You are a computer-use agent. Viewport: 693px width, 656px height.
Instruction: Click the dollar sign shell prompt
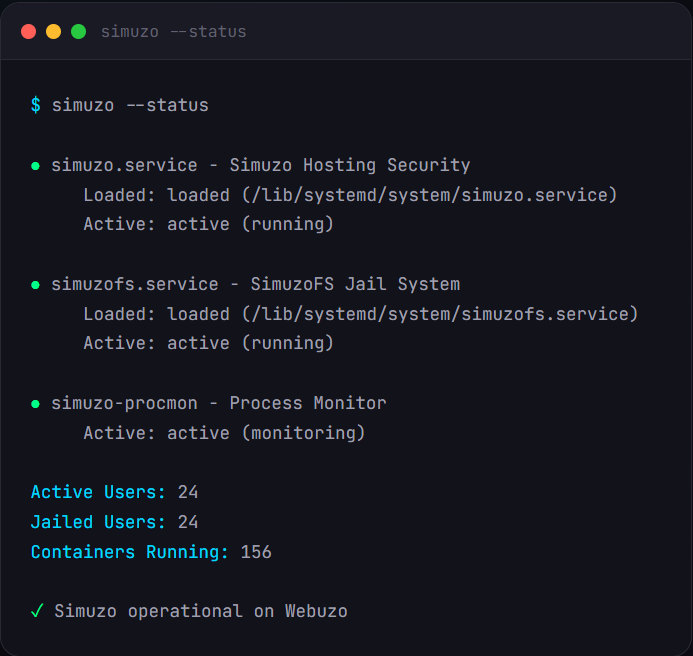(x=36, y=105)
